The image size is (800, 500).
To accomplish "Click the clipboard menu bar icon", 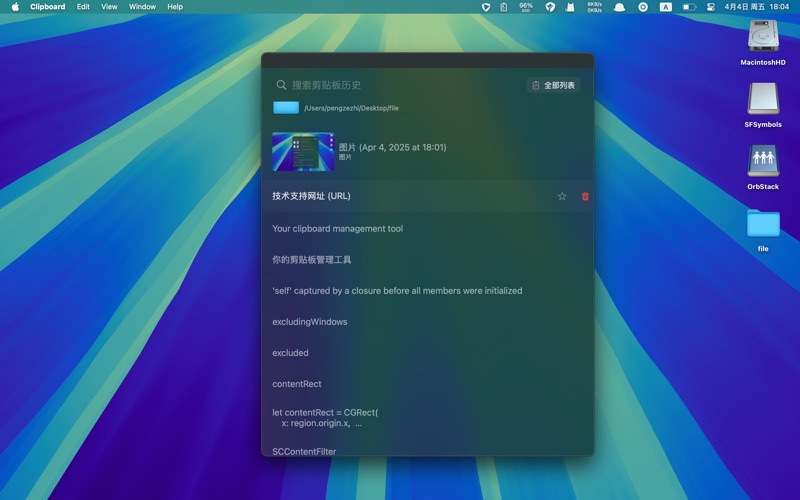I will [504, 7].
